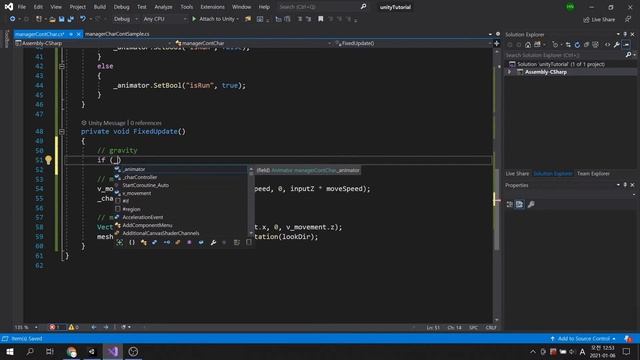Image resolution: width=640 pixels, height=360 pixels.
Task: Click Solution Explorer view code icon
Action: coord(607,45)
